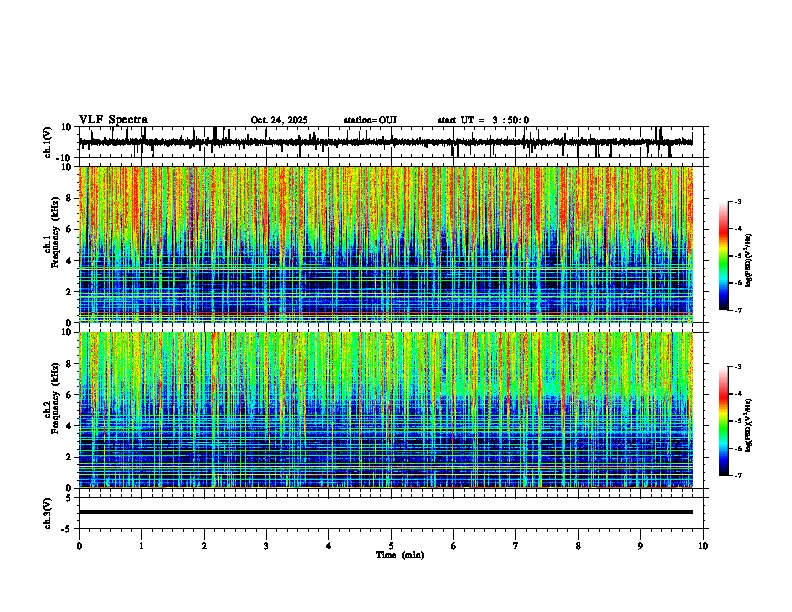Click the ch.1(V) waveform trace panel

click(x=393, y=142)
